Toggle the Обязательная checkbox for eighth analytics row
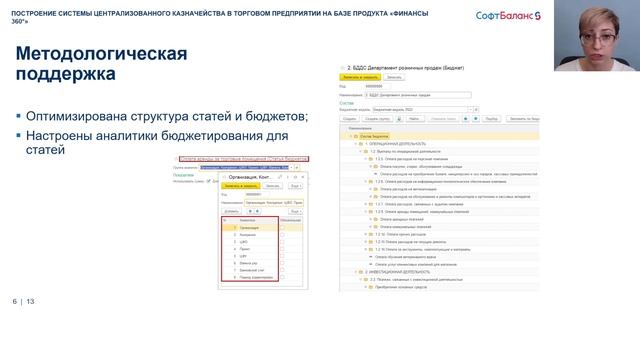The width and height of the screenshot is (640, 360). (x=282, y=277)
